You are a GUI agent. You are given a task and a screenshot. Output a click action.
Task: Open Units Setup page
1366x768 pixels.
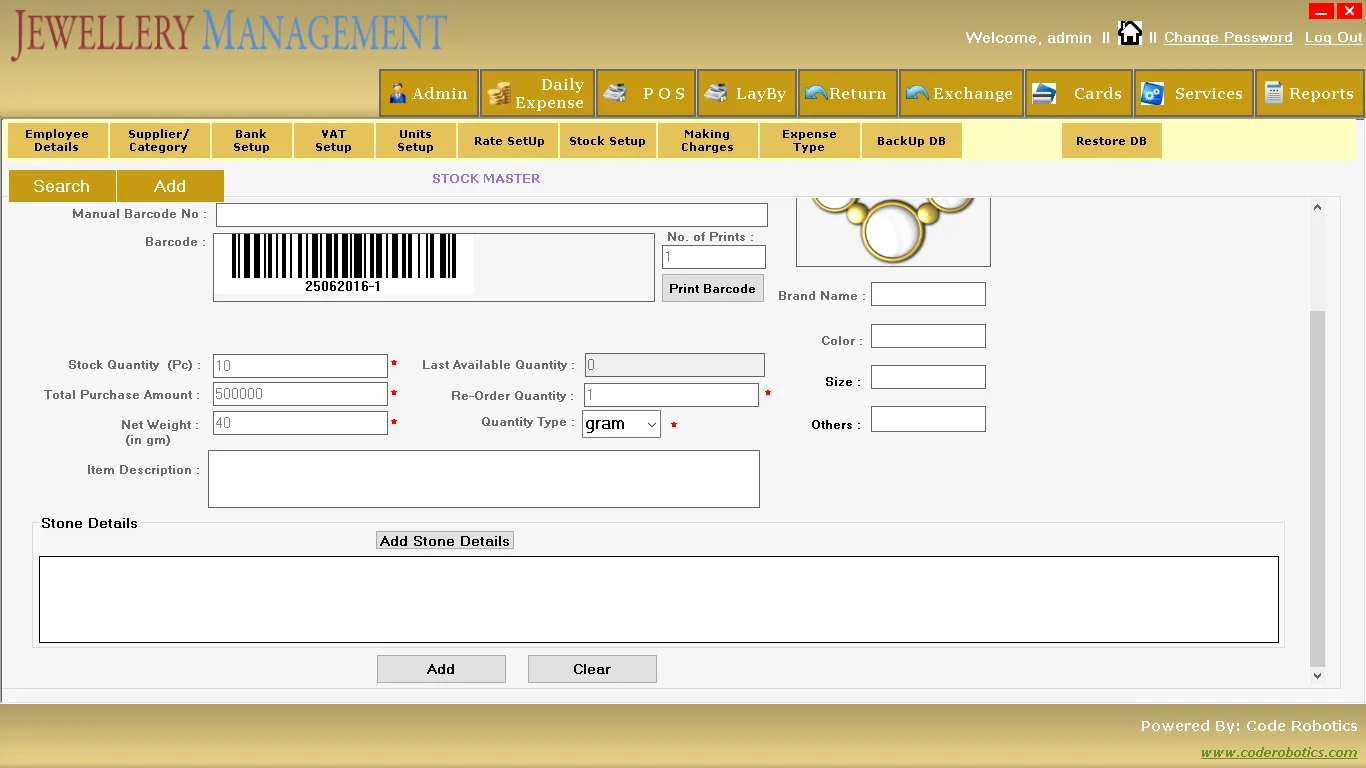click(415, 141)
